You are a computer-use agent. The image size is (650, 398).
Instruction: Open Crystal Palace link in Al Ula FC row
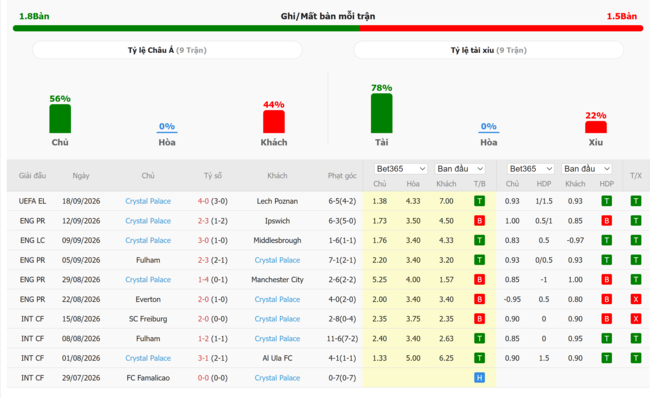click(x=148, y=358)
